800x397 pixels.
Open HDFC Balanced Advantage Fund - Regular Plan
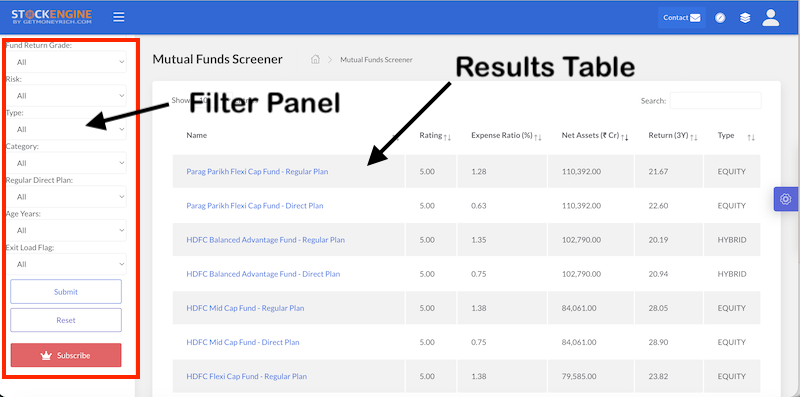(265, 240)
